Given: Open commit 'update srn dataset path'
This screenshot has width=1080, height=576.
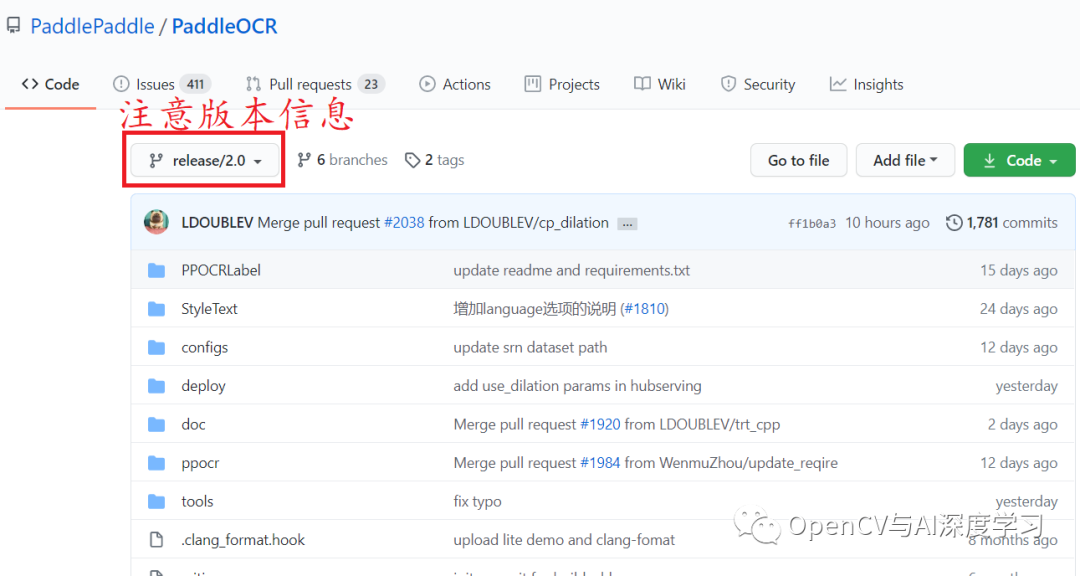Looking at the screenshot, I should 530,347.
